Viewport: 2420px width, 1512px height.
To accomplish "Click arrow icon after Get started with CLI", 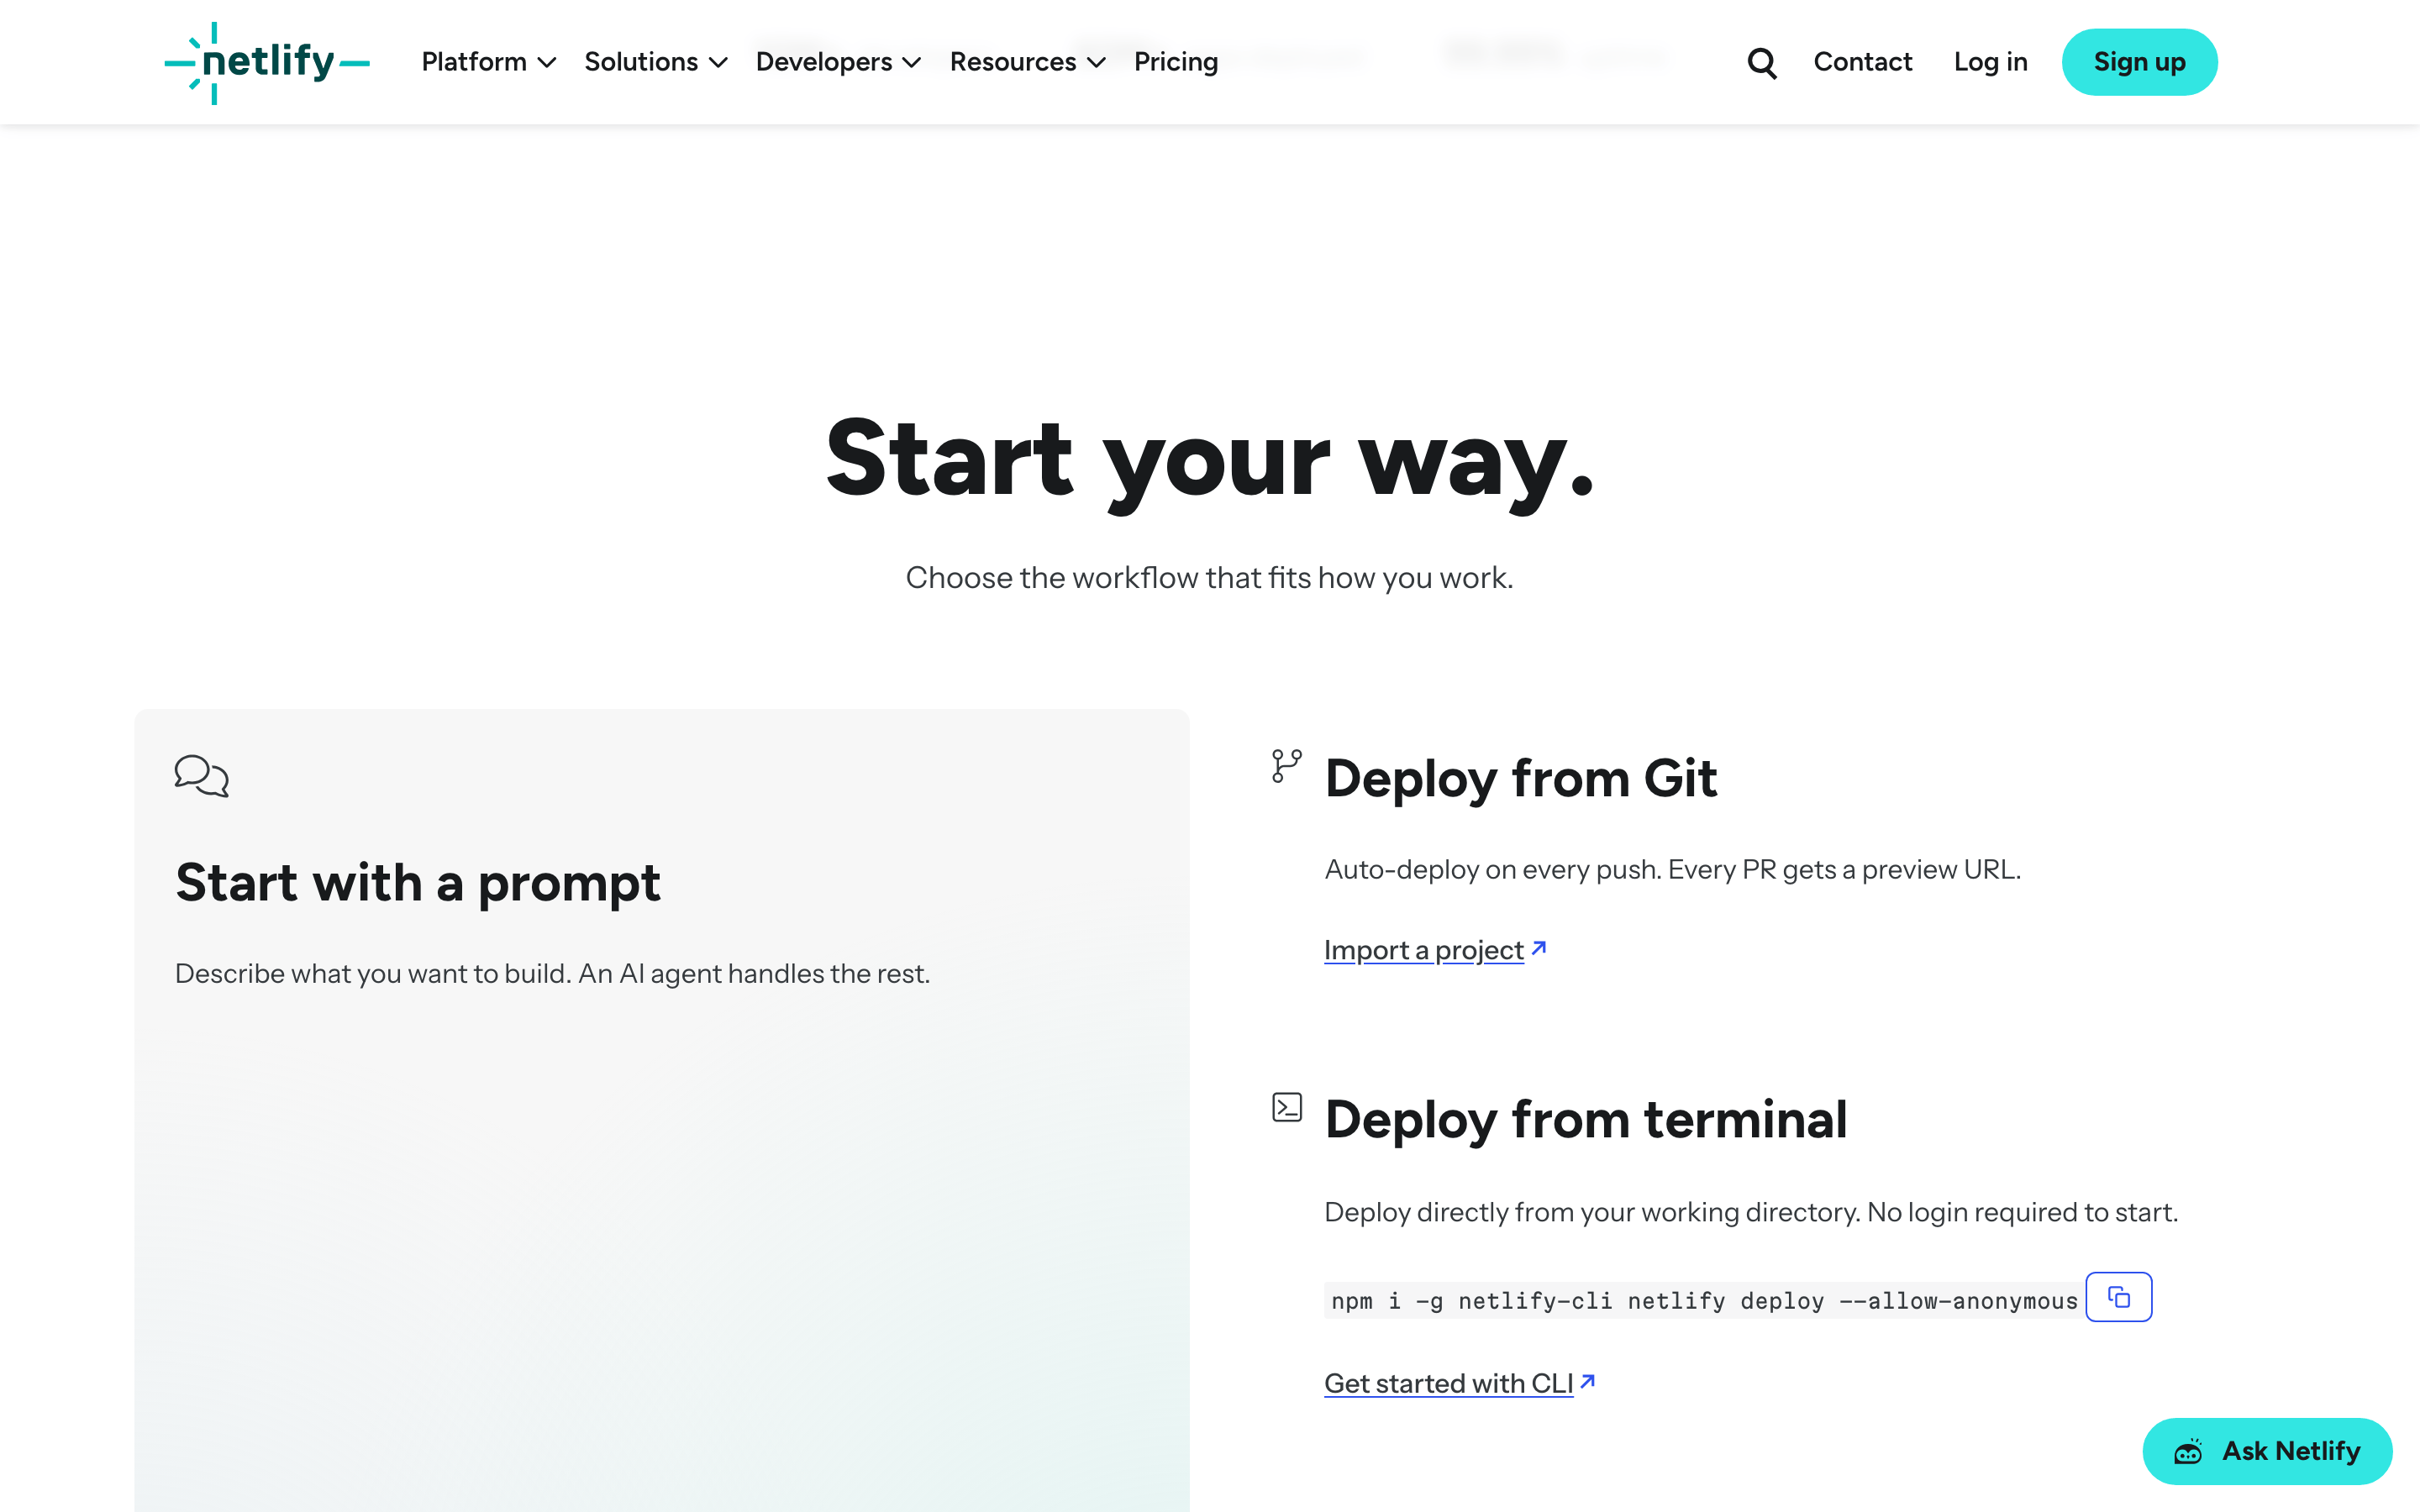I will click(x=1587, y=1381).
